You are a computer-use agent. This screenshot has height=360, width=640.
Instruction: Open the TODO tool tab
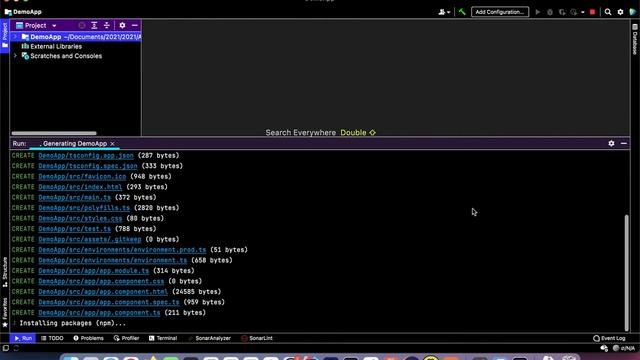point(52,338)
